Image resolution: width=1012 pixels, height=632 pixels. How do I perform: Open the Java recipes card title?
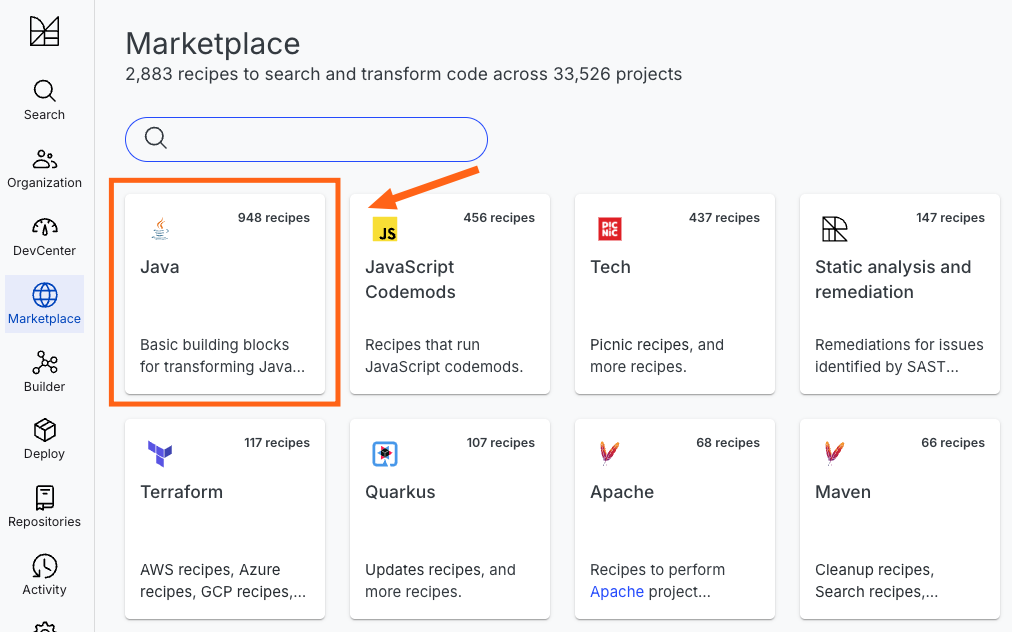click(160, 267)
